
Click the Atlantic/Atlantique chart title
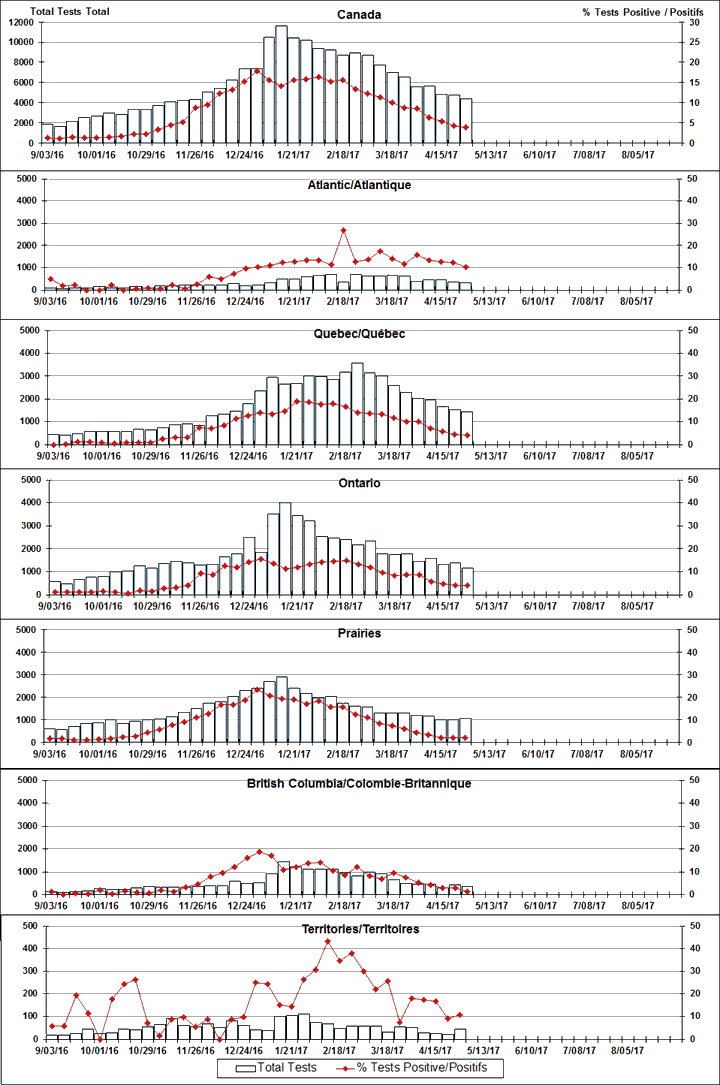click(359, 185)
